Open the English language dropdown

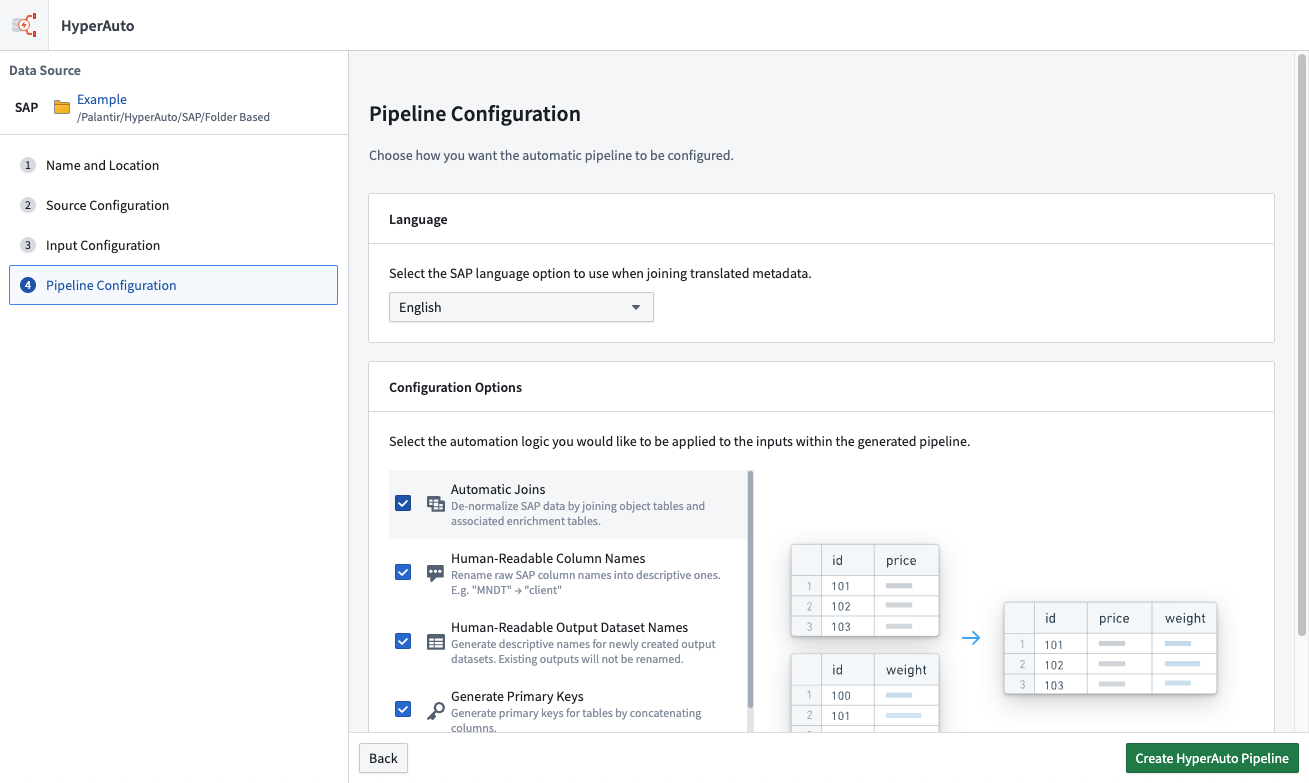pos(521,307)
